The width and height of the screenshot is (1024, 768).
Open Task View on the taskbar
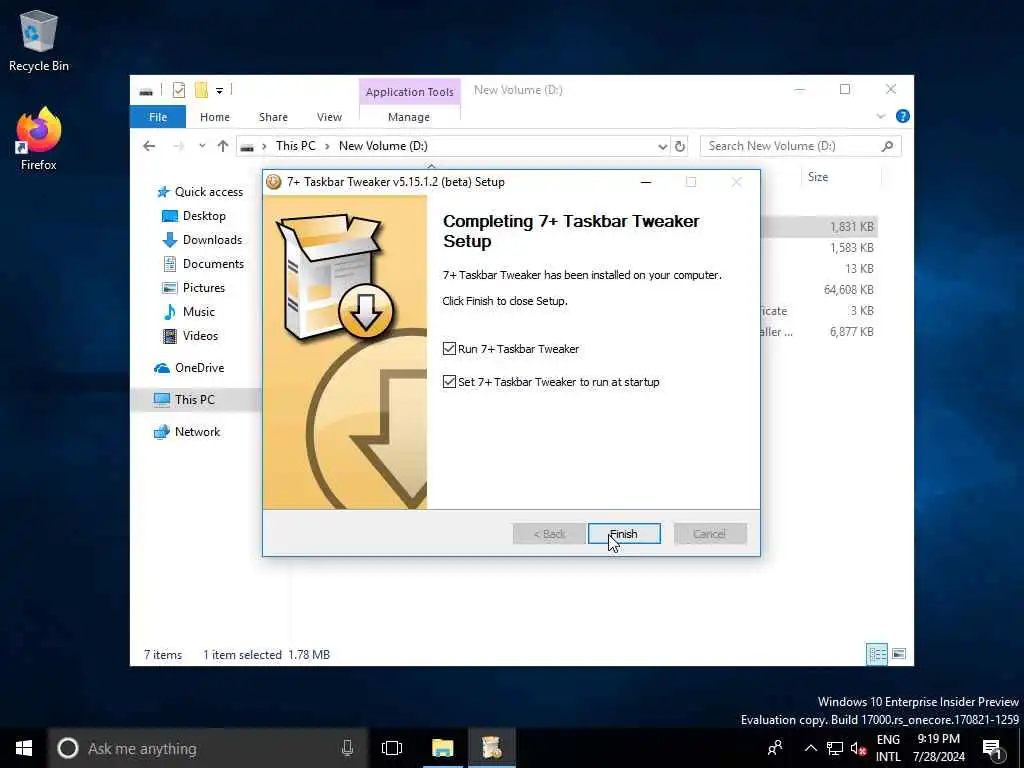pyautogui.click(x=392, y=748)
